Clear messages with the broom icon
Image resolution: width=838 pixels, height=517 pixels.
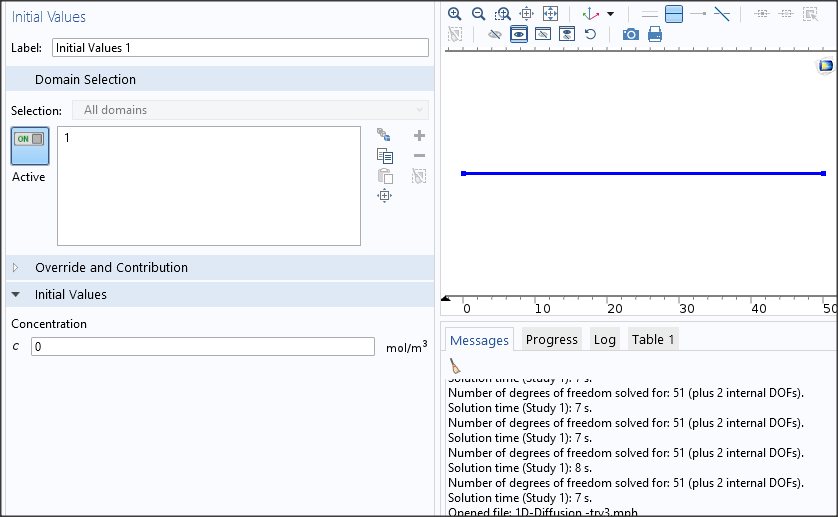[455, 366]
